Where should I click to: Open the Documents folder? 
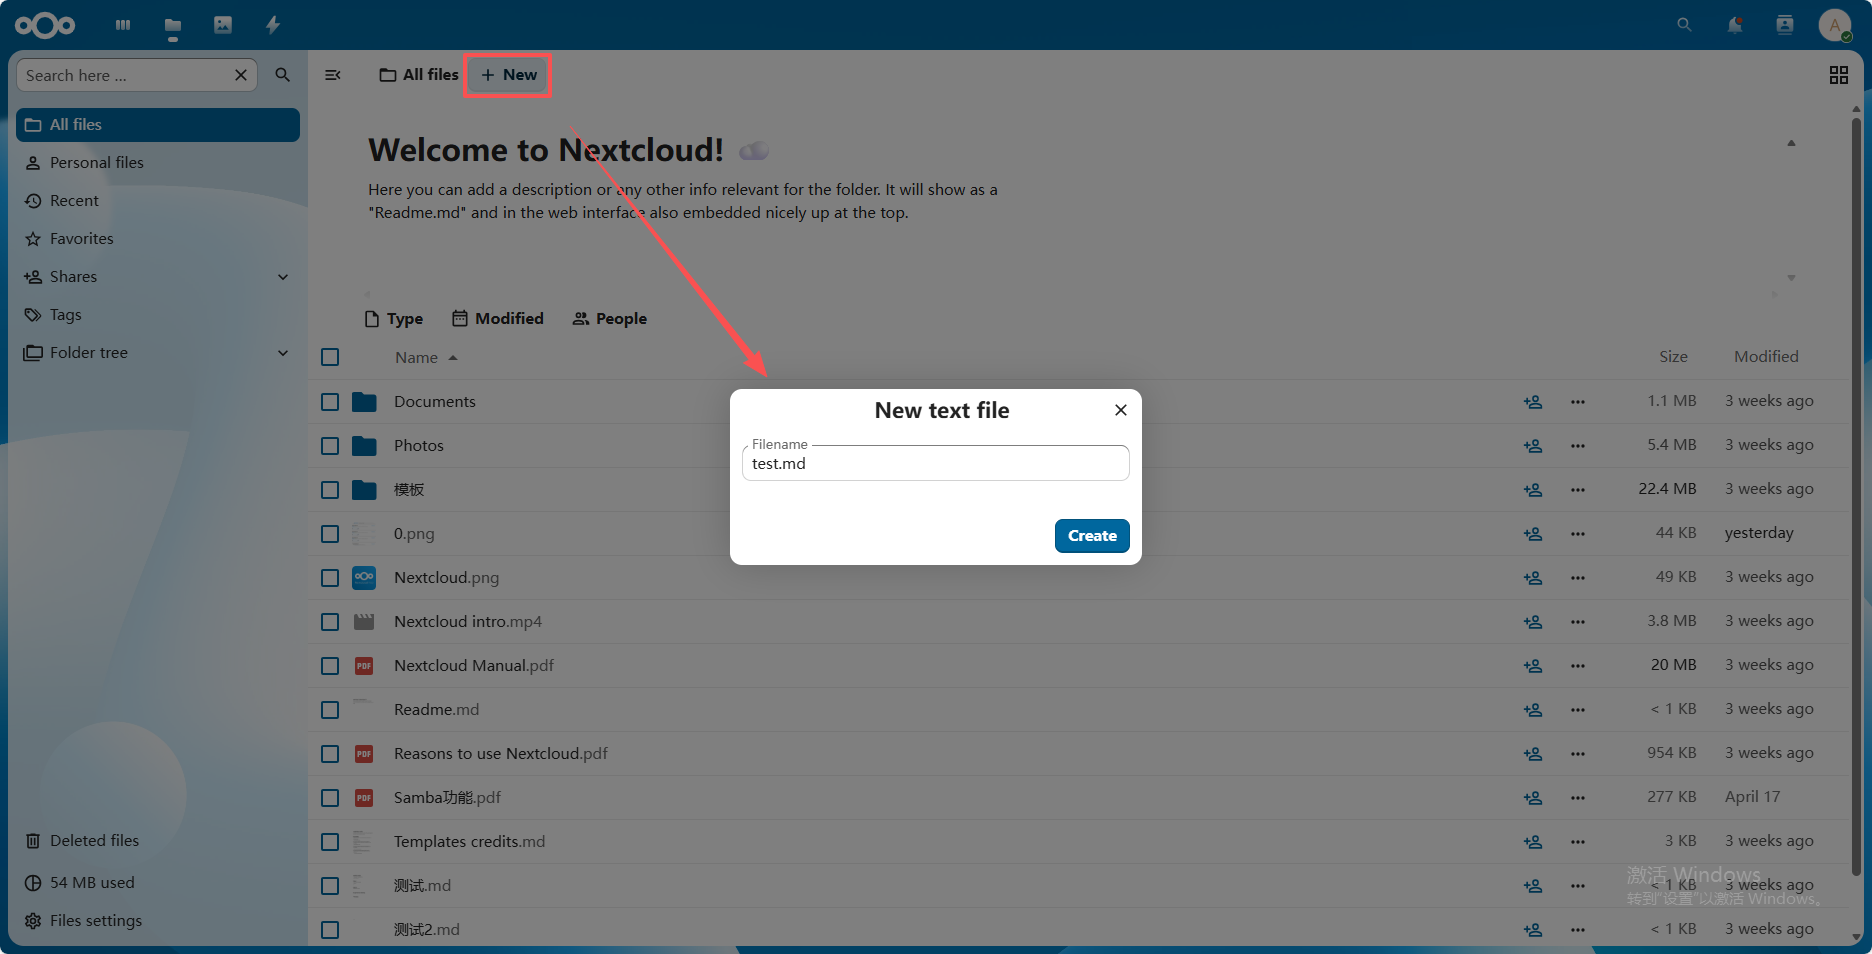435,402
